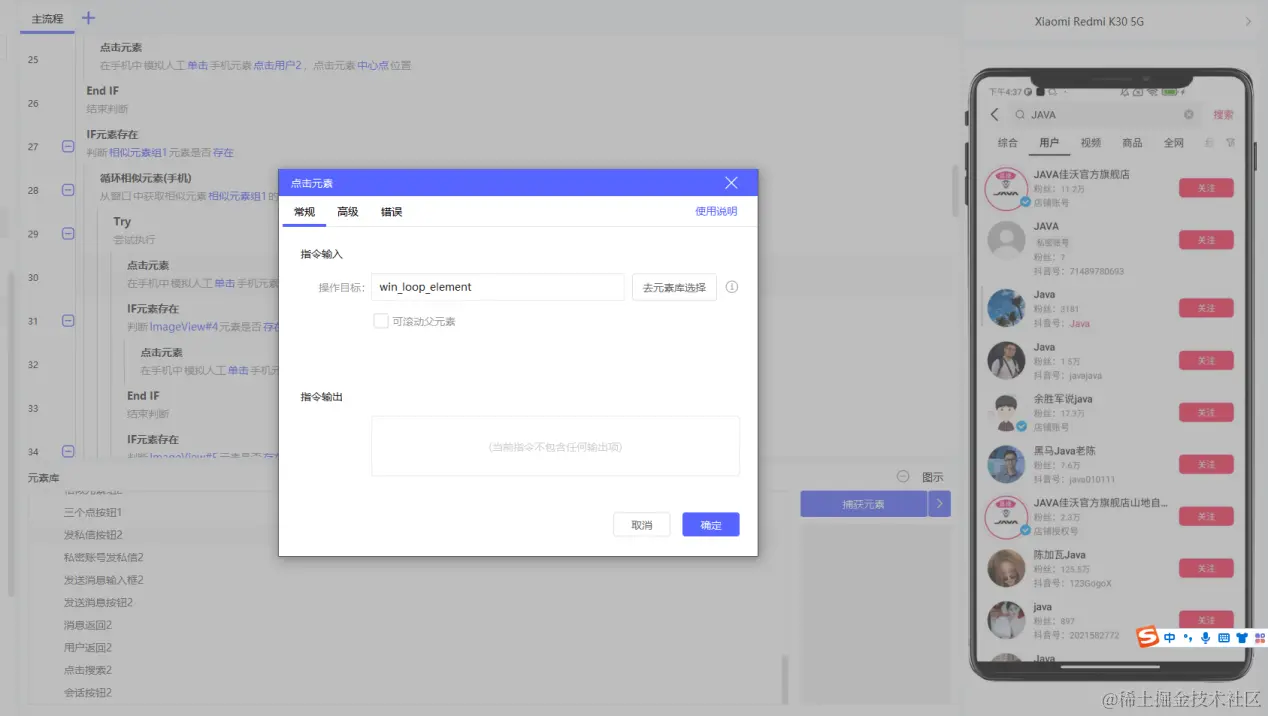Select 发私信按钮2 in the element library

click(93, 535)
